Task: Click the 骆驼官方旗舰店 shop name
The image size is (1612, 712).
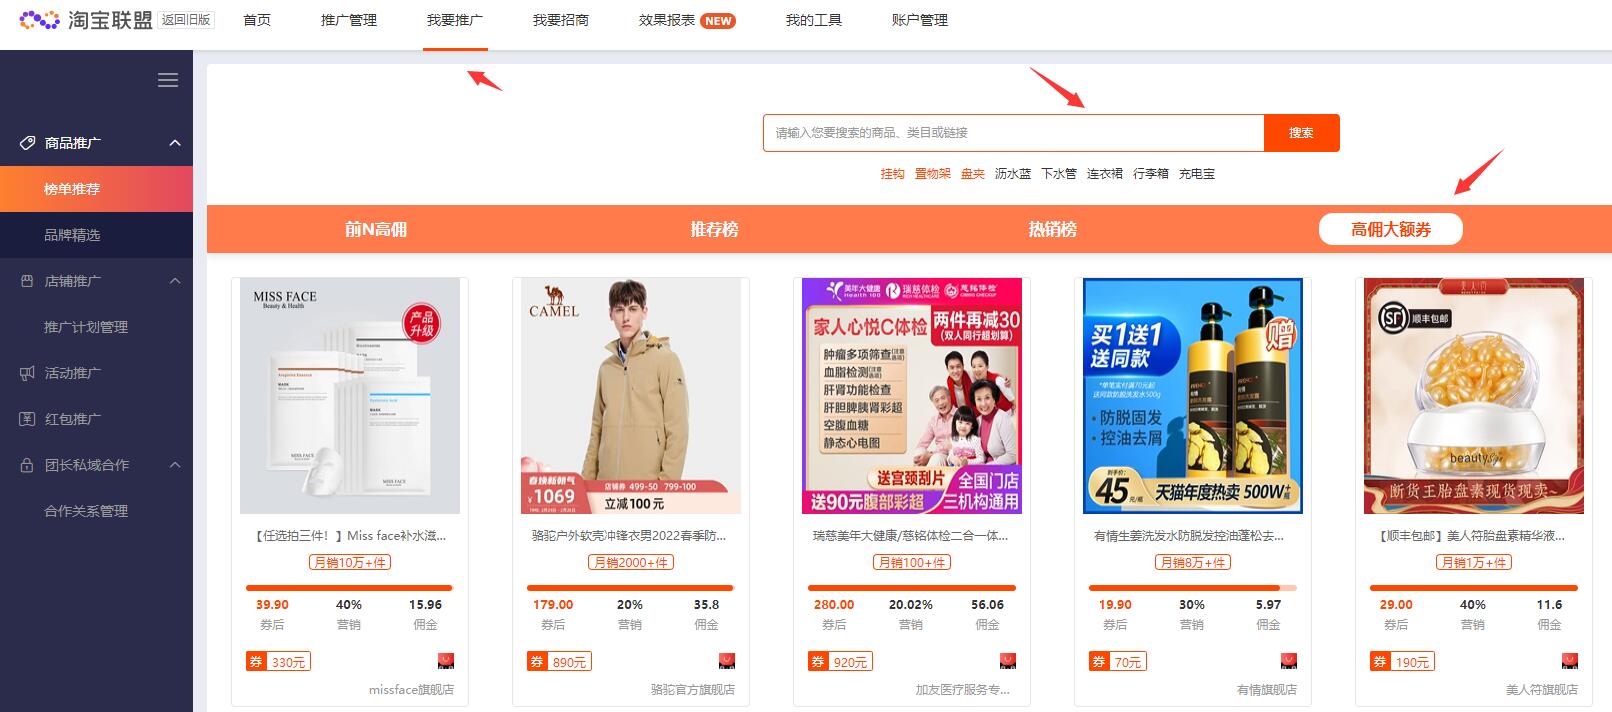Action: point(693,690)
